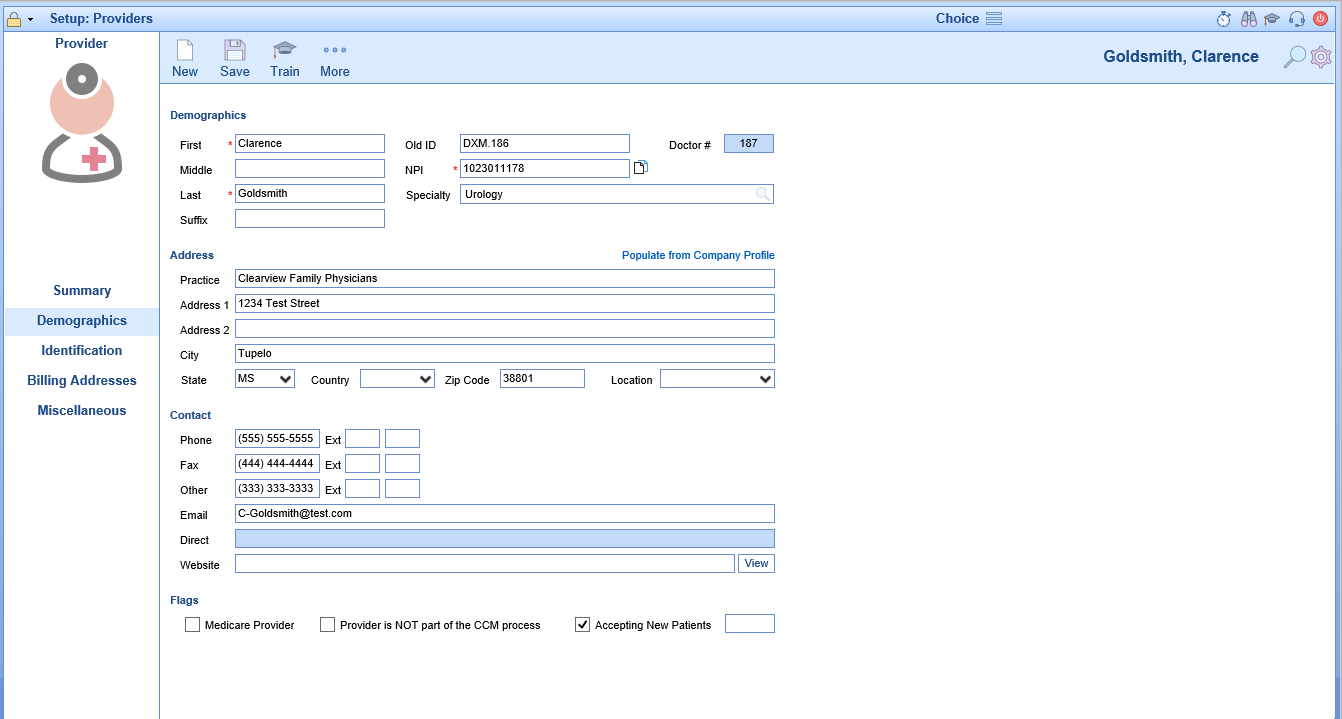
Task: Click the Save floppy disk icon
Action: click(x=235, y=51)
